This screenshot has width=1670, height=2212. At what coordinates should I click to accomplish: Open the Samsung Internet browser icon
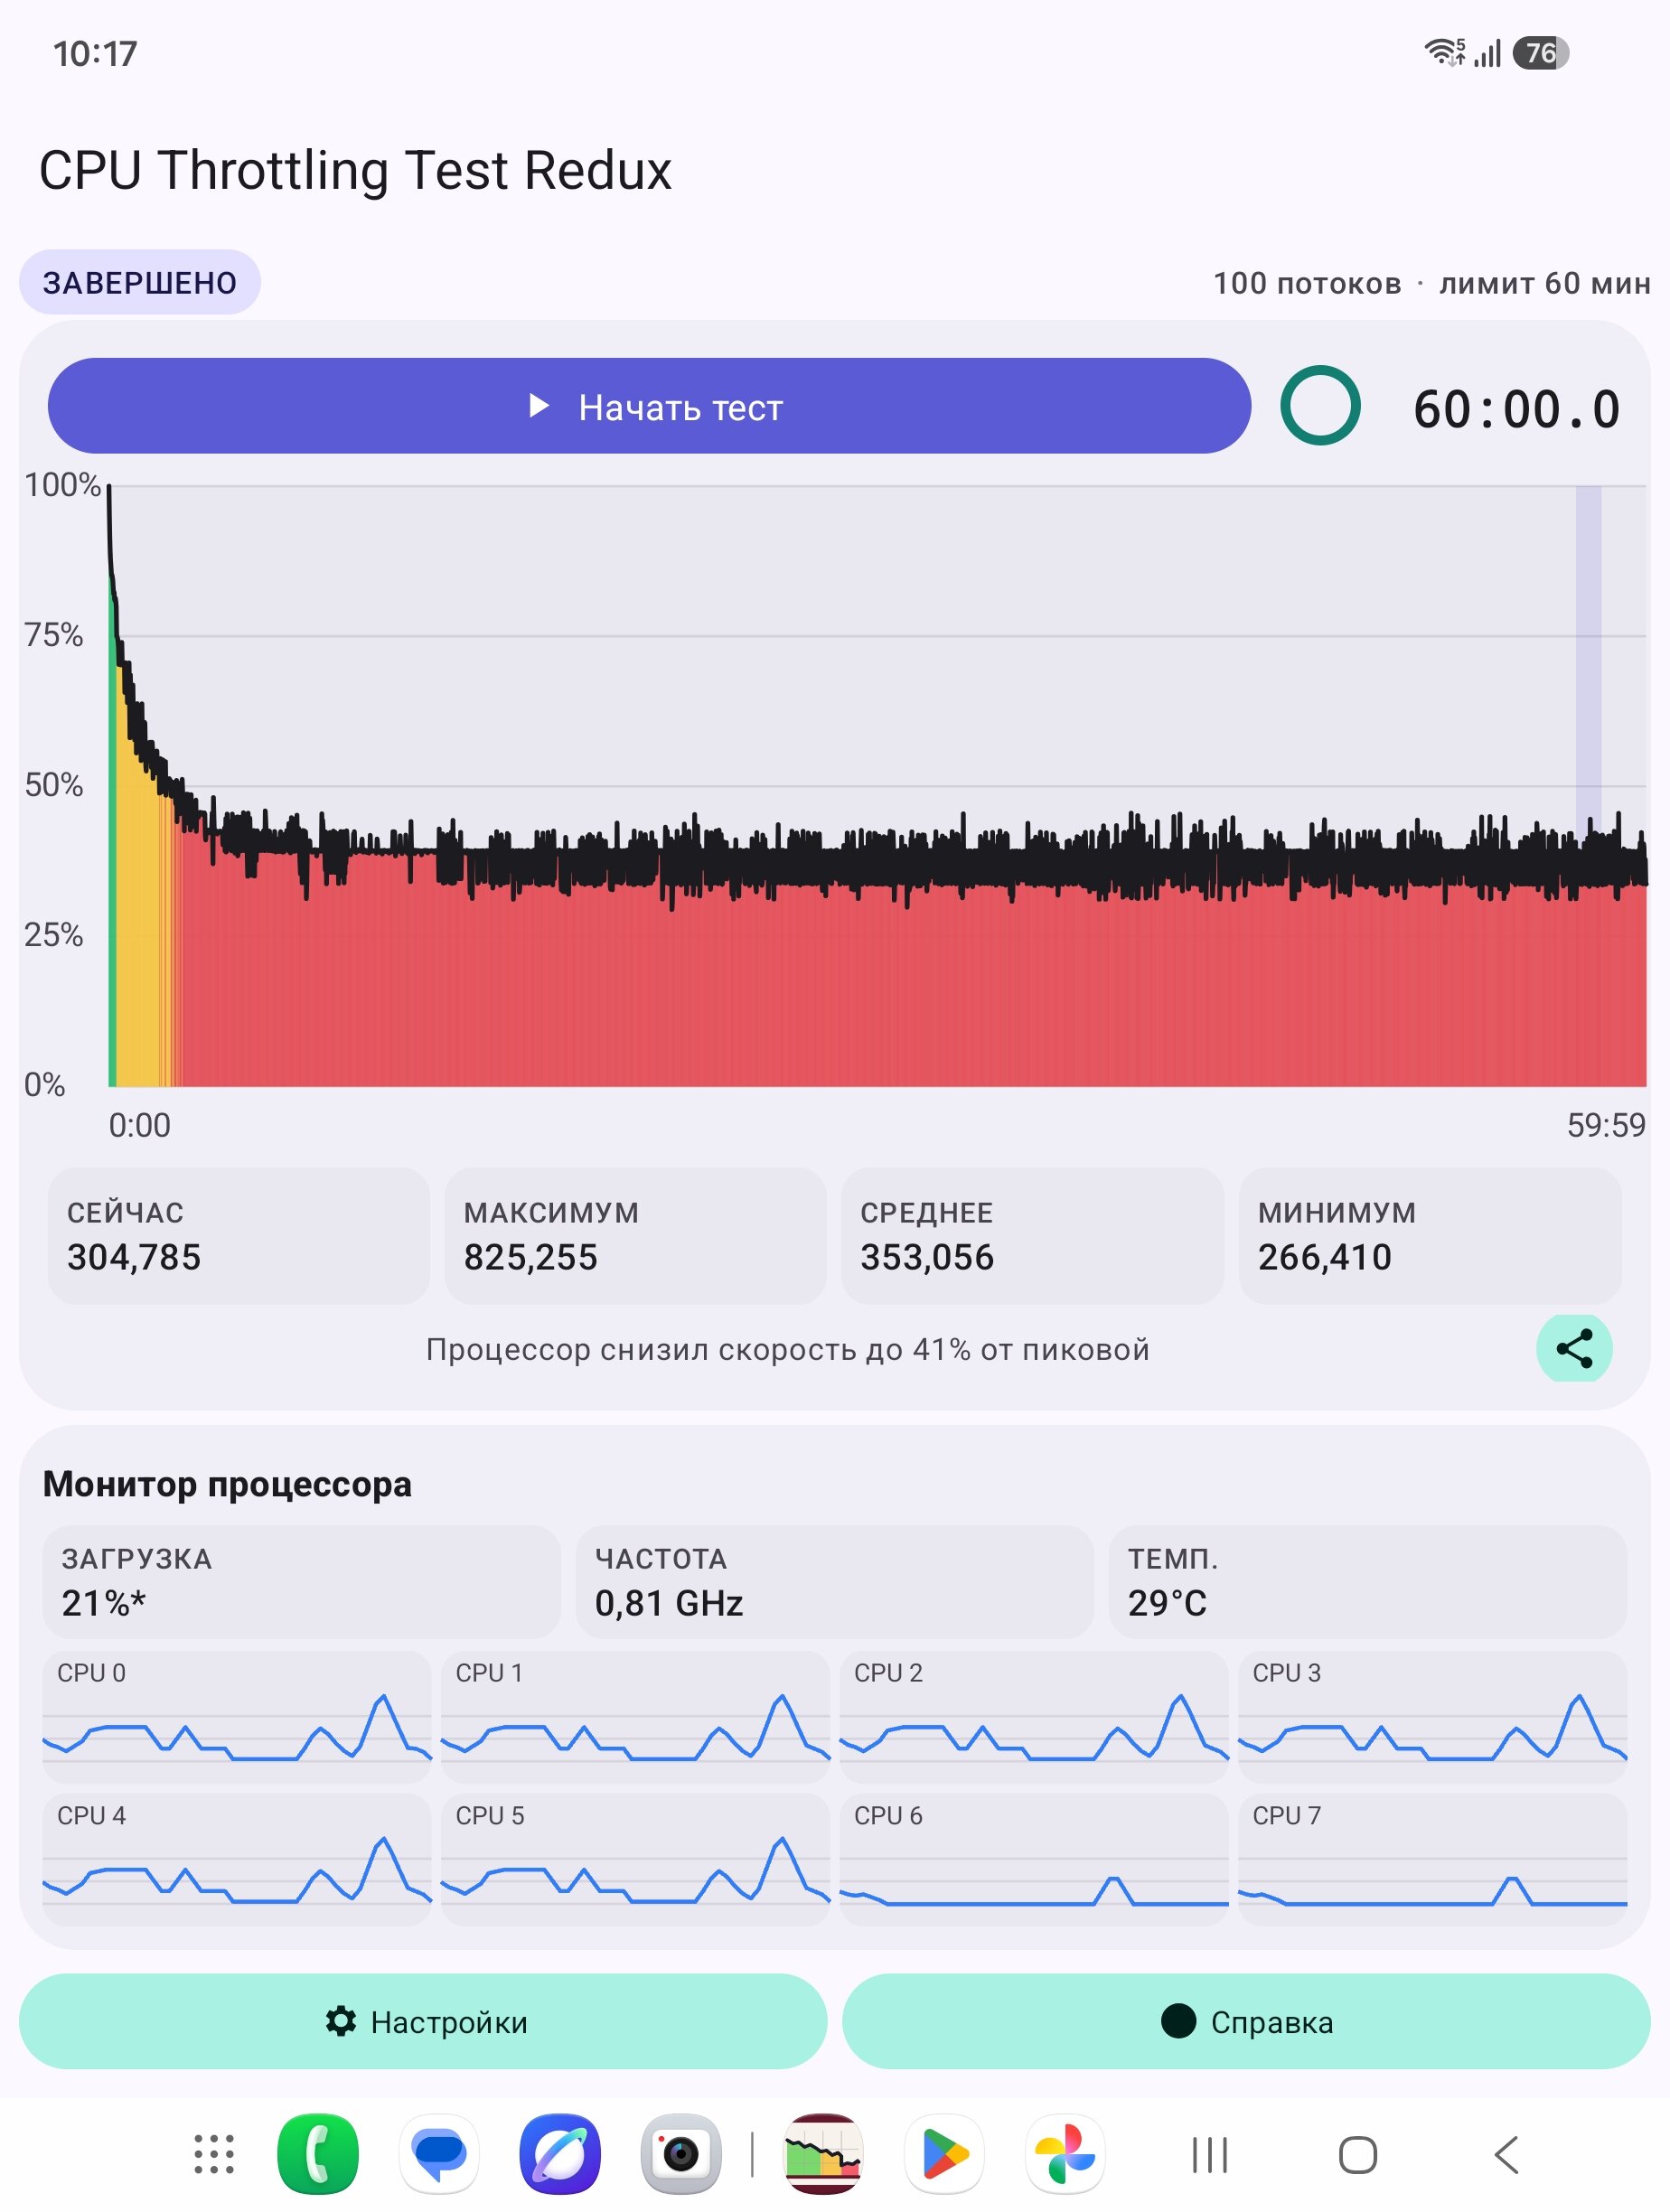[560, 2154]
